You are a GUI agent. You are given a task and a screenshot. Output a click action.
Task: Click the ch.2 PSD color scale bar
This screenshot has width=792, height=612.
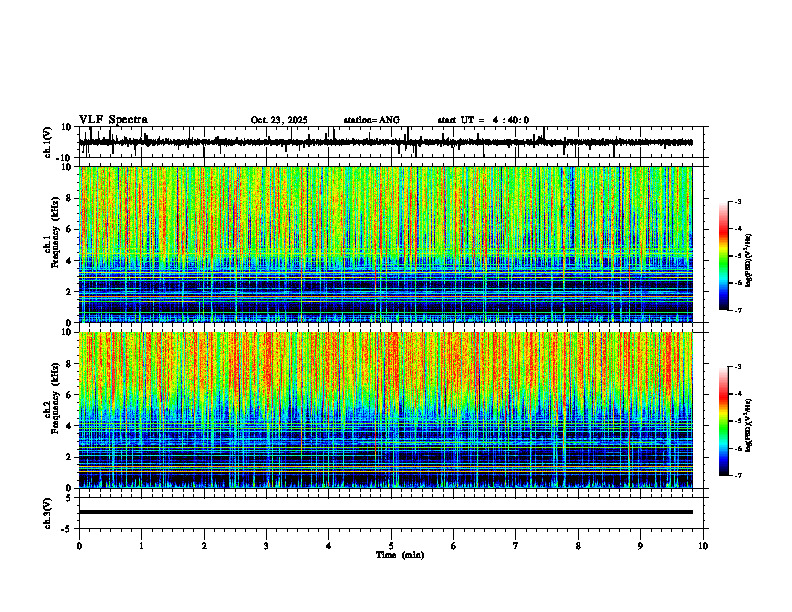(x=724, y=421)
